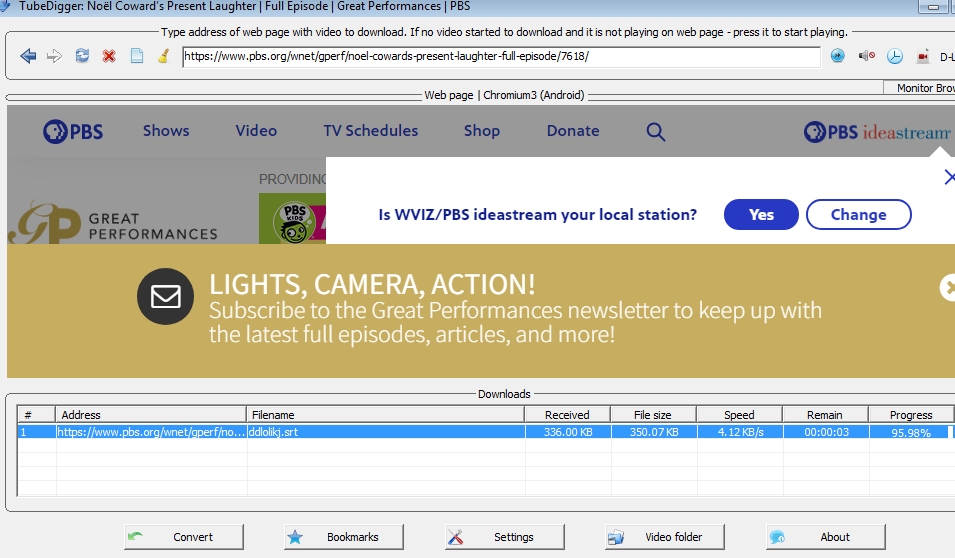
Task: Stop loading with the red X icon
Action: 109,57
